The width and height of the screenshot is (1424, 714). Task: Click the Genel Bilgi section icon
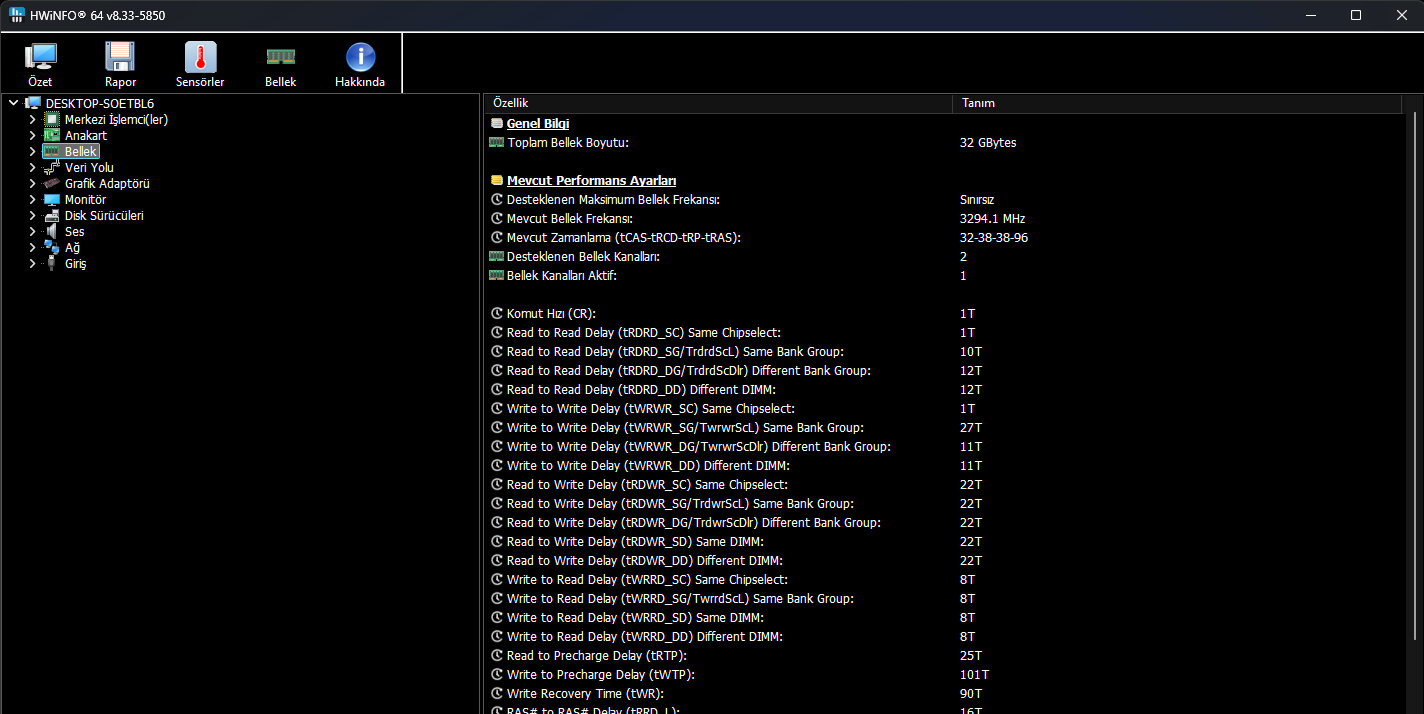click(497, 123)
